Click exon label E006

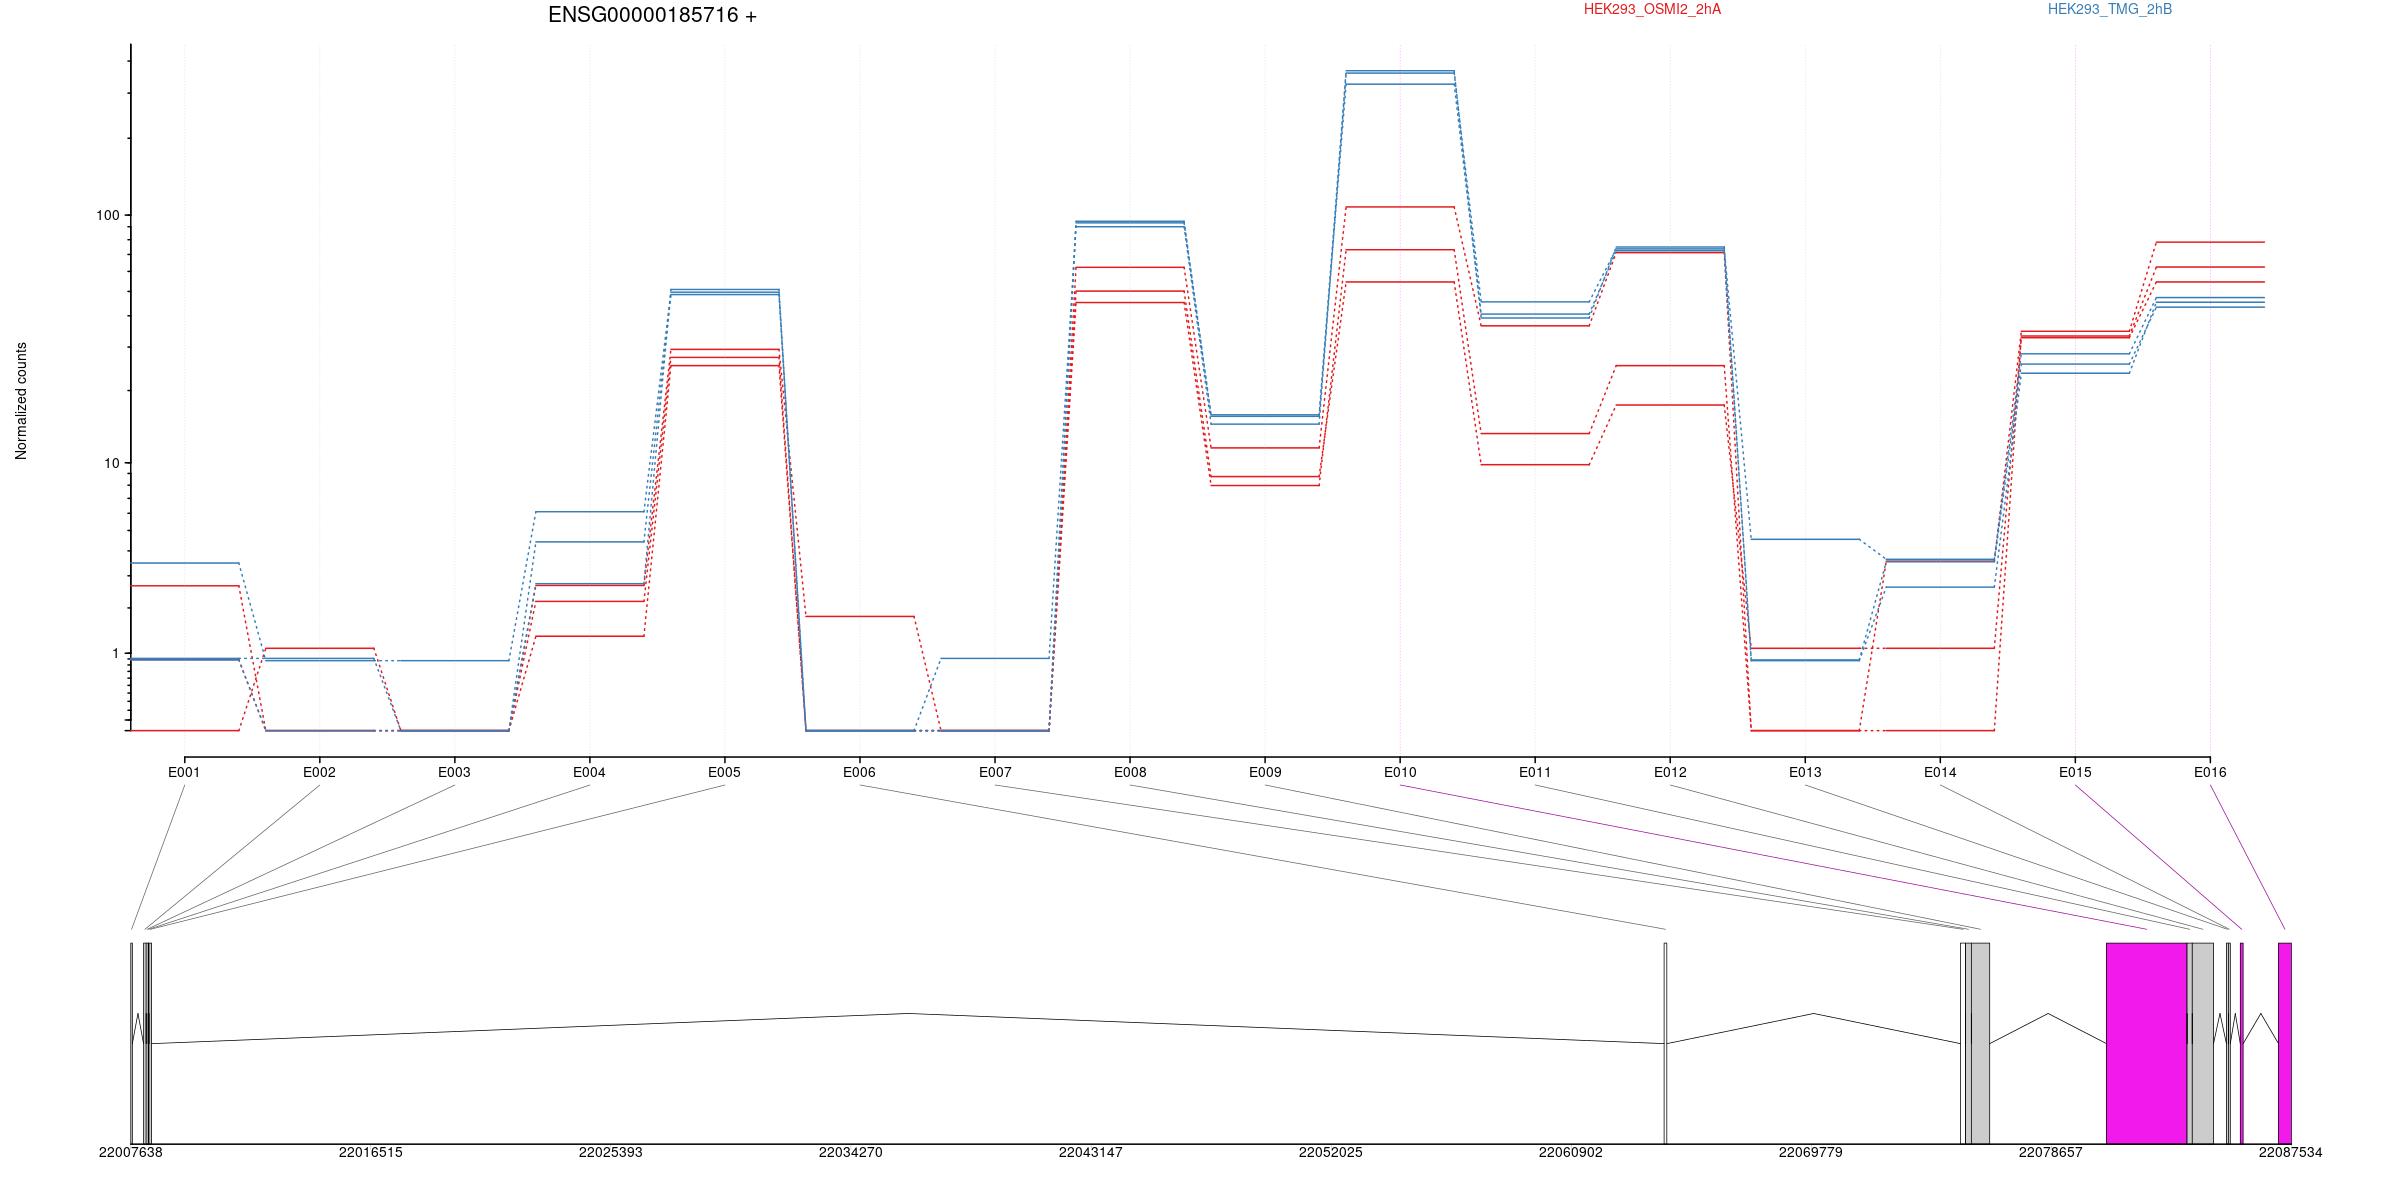(x=859, y=772)
